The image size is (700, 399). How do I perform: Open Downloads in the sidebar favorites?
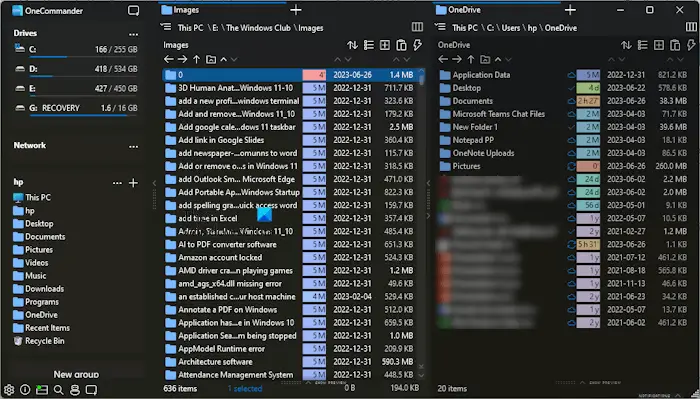tap(39, 289)
